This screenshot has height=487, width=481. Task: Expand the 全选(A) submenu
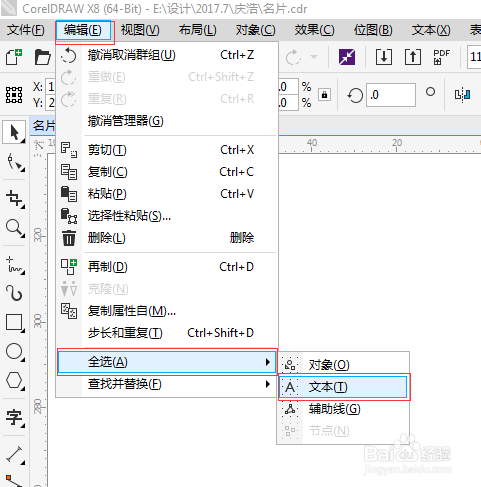167,362
